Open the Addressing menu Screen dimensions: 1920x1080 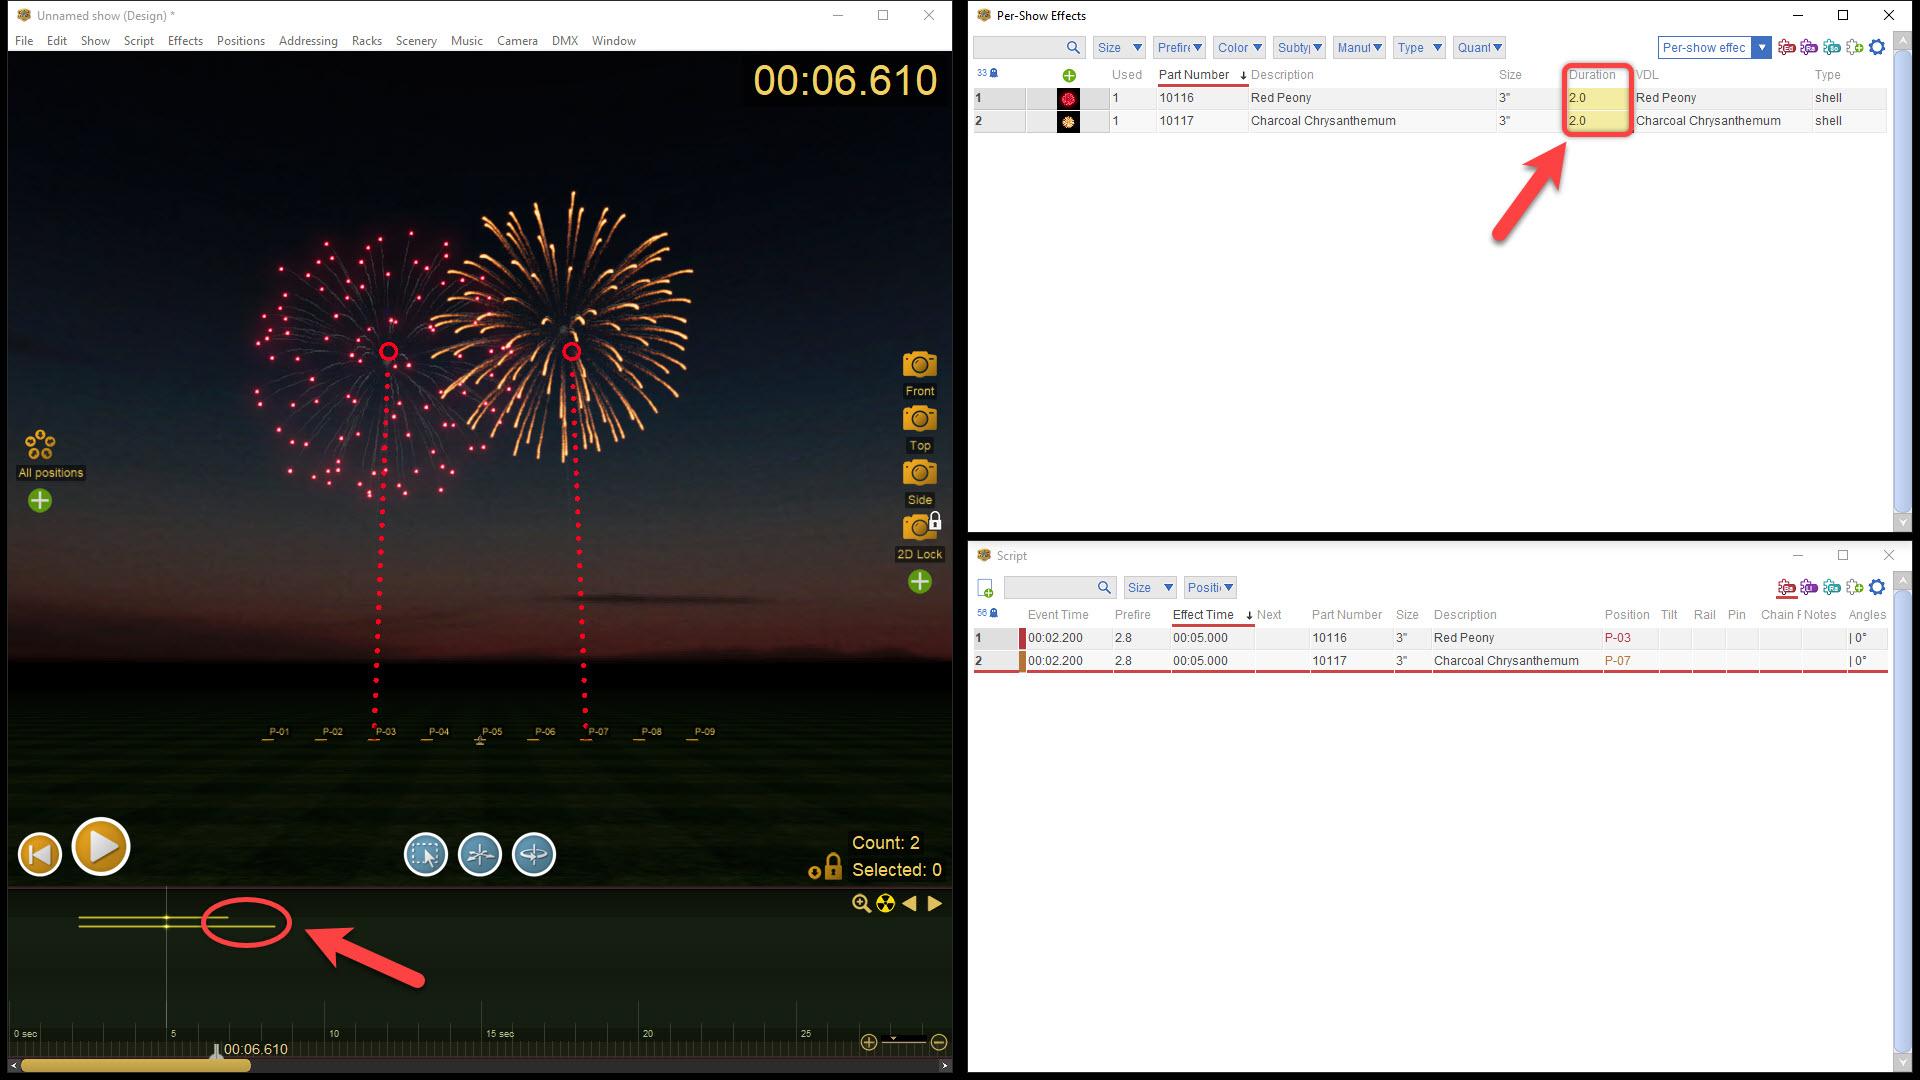pos(307,41)
